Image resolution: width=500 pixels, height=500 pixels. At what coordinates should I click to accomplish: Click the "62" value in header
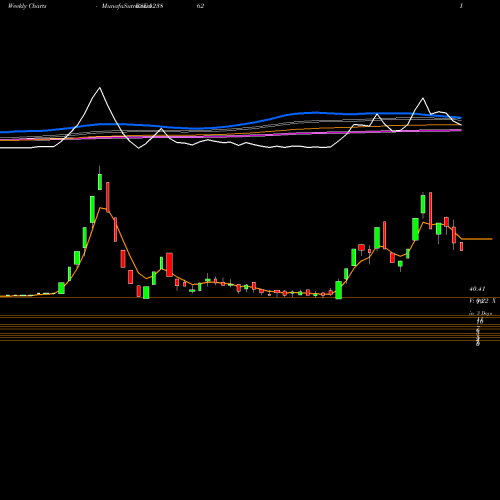point(200,6)
